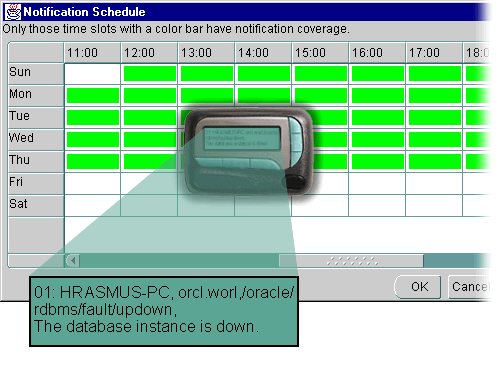Click the 13:00 column header
Image resolution: width=498 pixels, height=375 pixels.
pos(206,53)
